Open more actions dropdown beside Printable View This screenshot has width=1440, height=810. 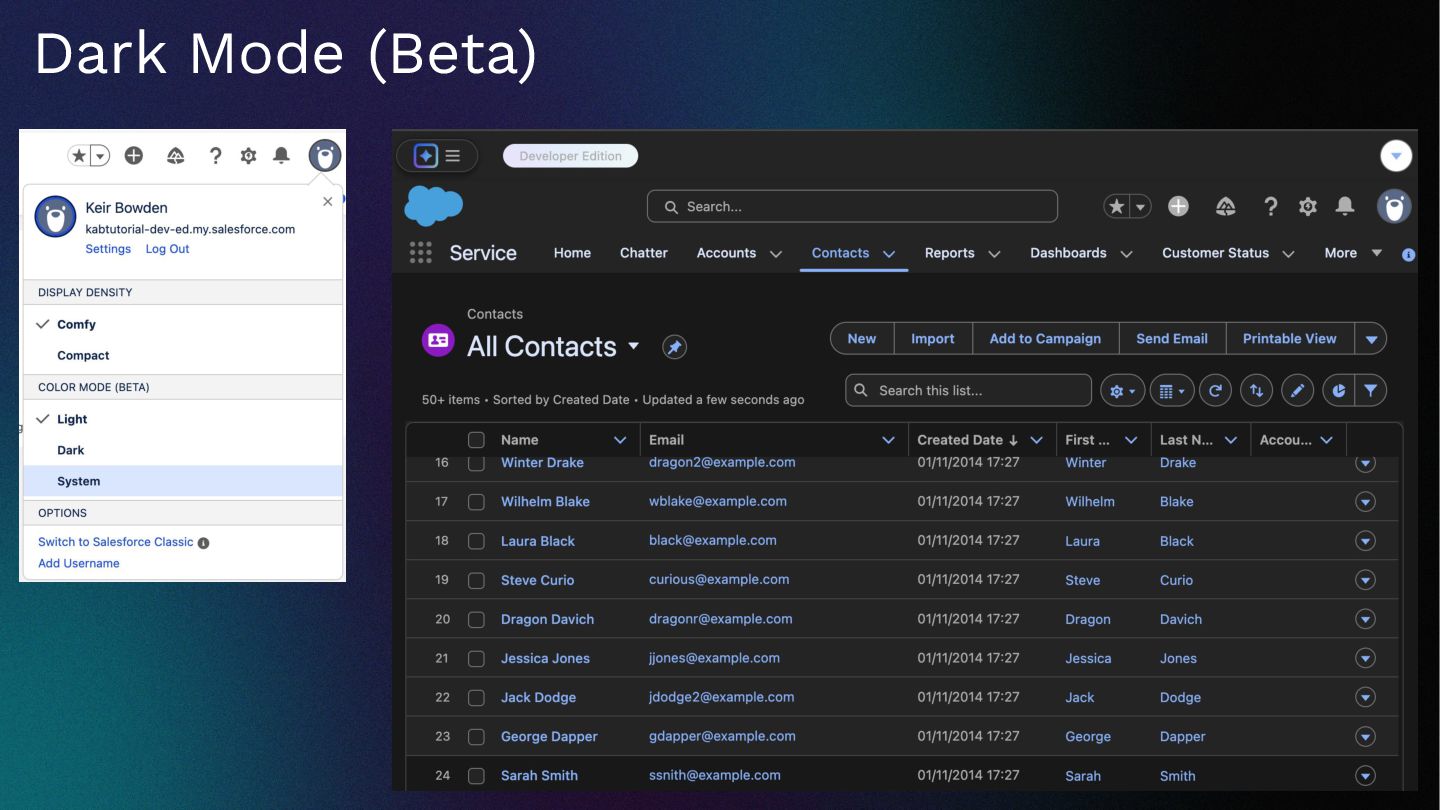click(1371, 339)
